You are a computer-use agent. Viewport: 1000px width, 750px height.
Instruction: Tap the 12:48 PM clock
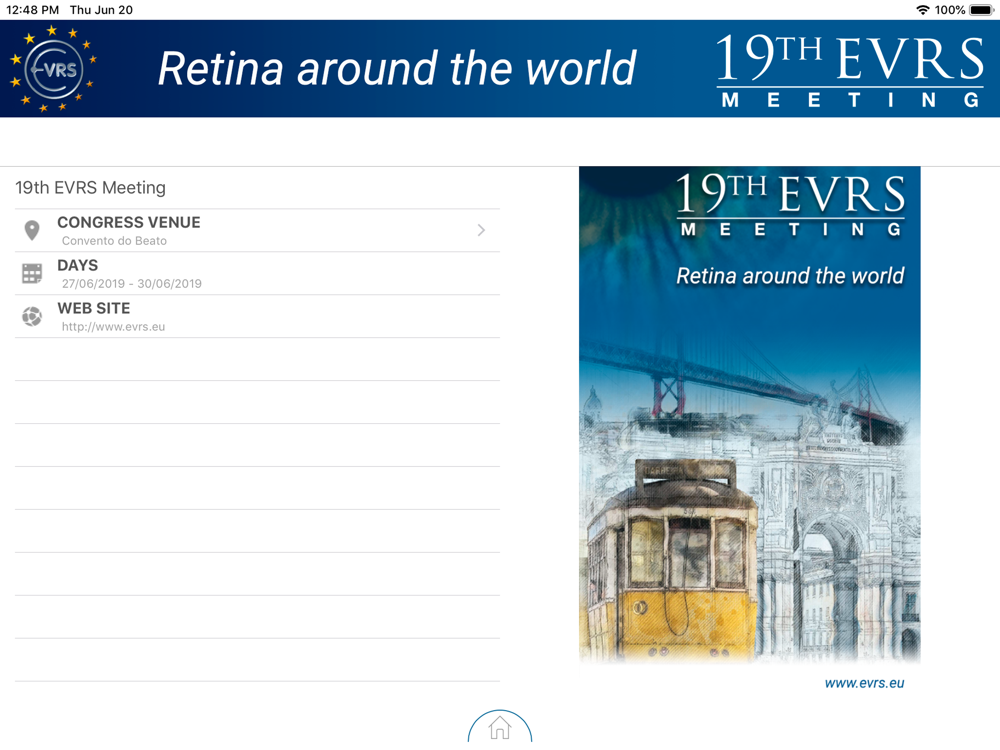(x=33, y=10)
